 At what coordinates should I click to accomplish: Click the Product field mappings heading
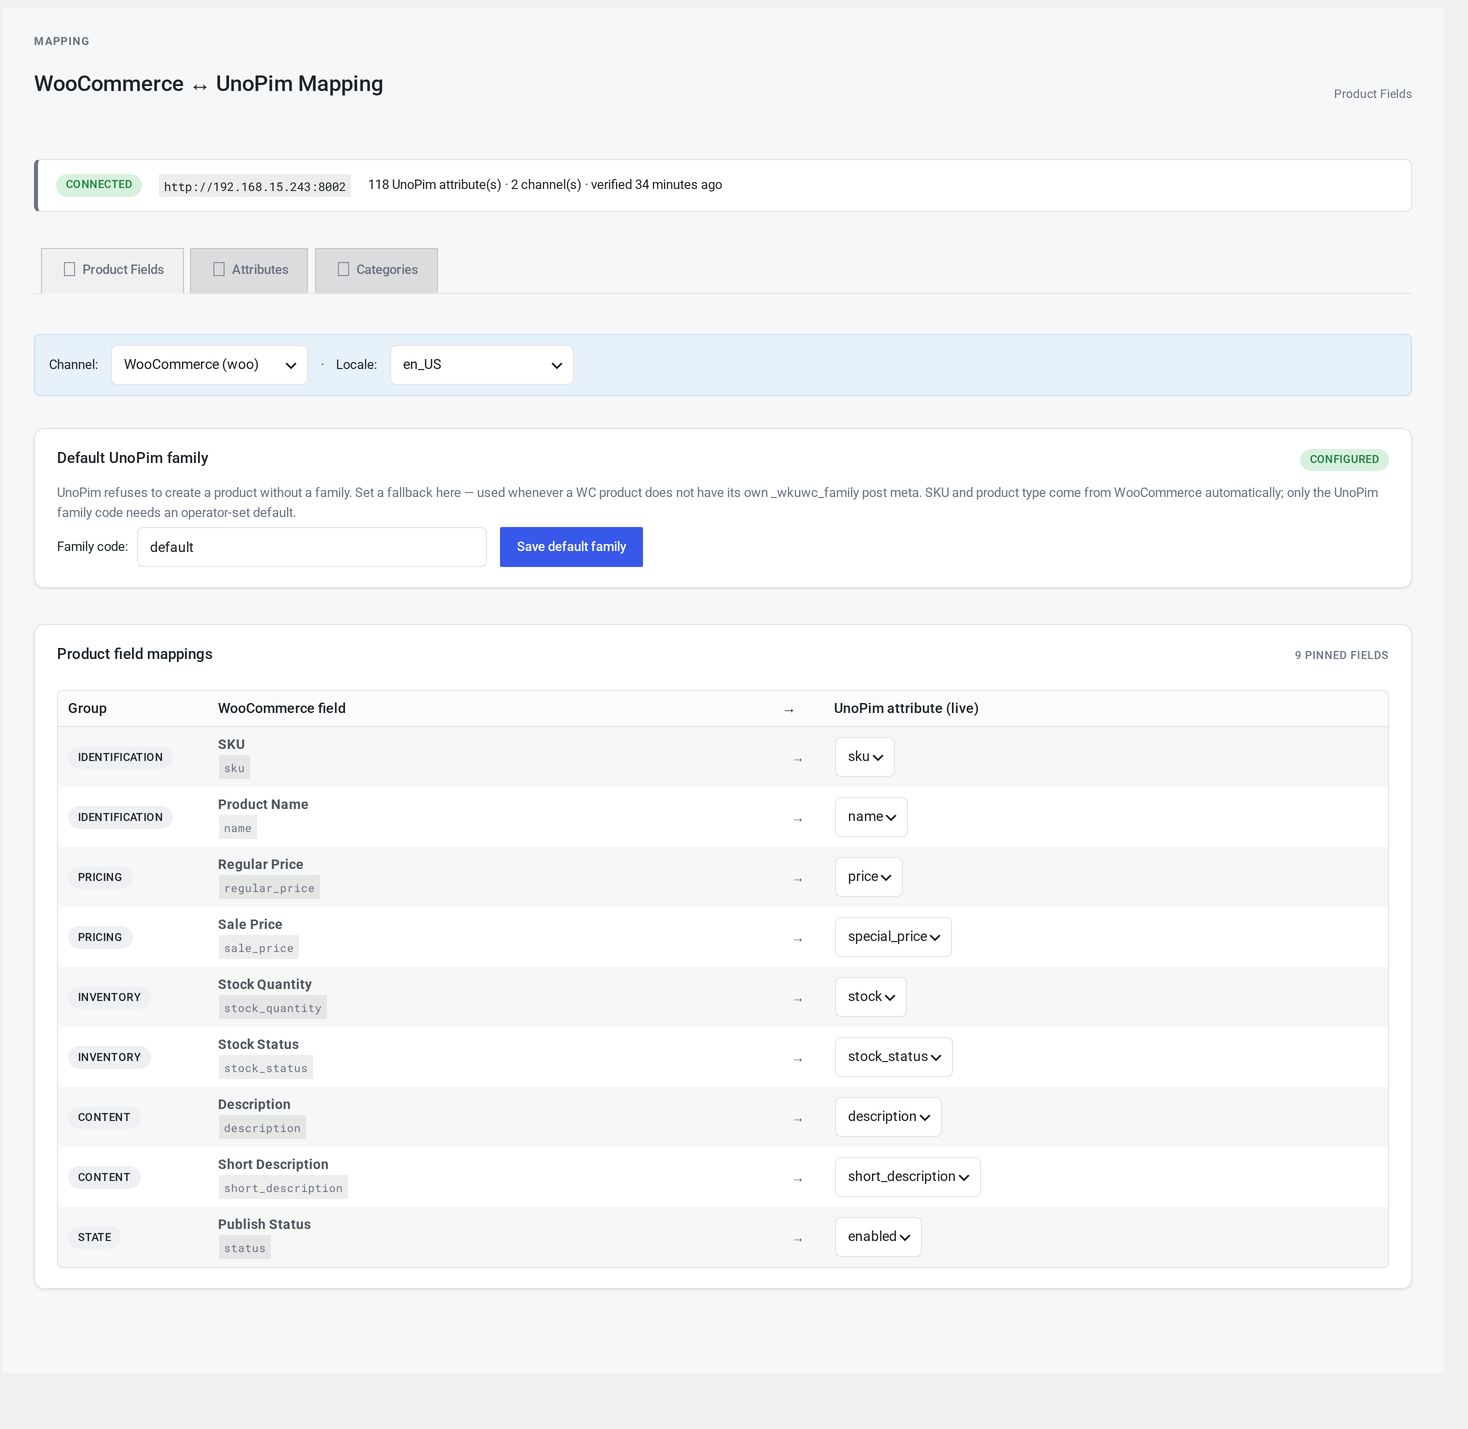click(135, 654)
